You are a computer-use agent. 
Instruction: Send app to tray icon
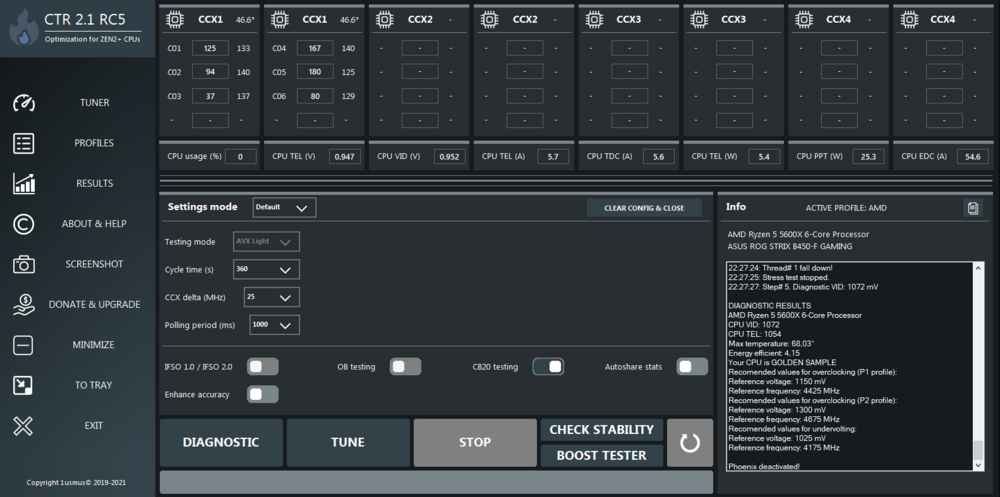(x=24, y=385)
